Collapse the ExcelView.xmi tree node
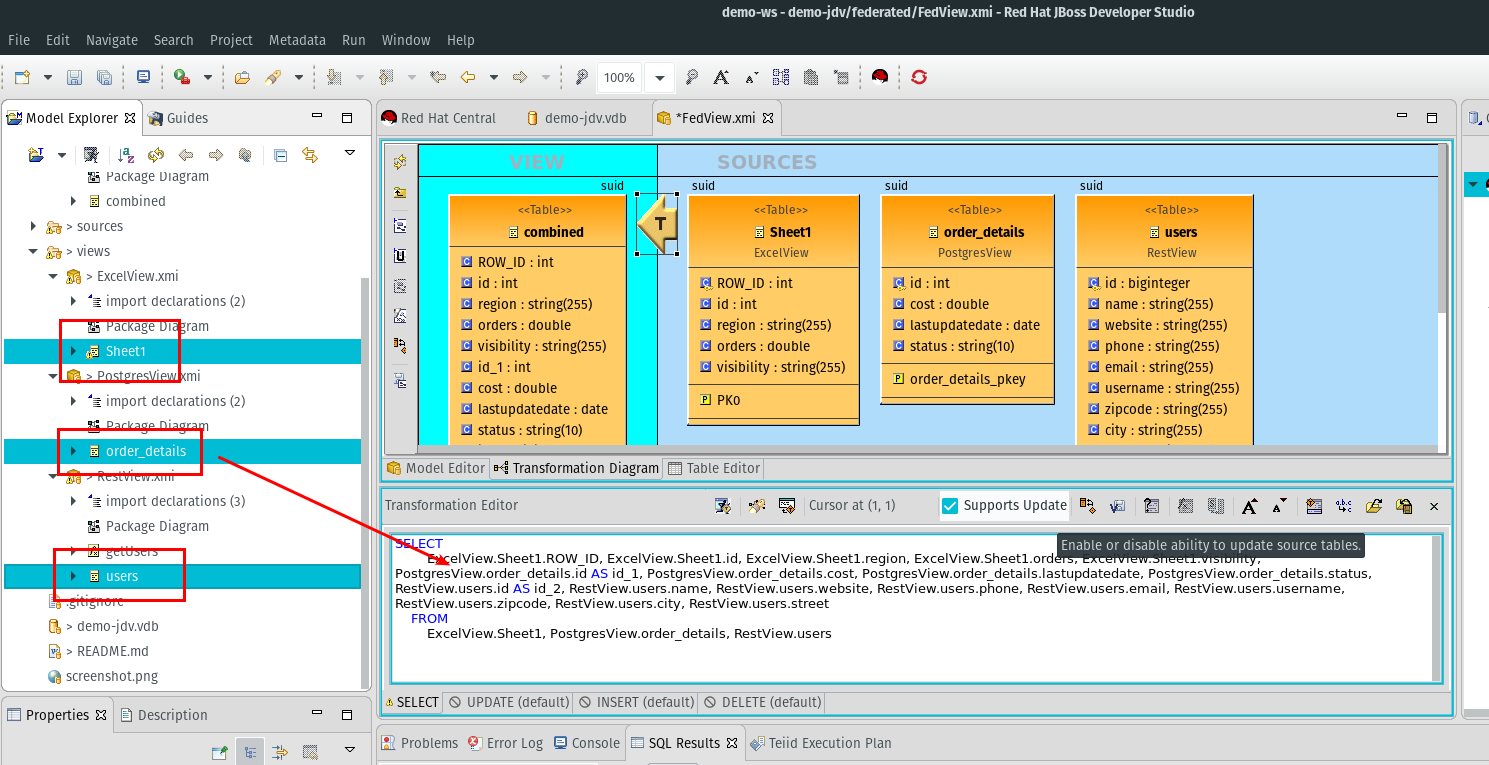 pyautogui.click(x=53, y=276)
